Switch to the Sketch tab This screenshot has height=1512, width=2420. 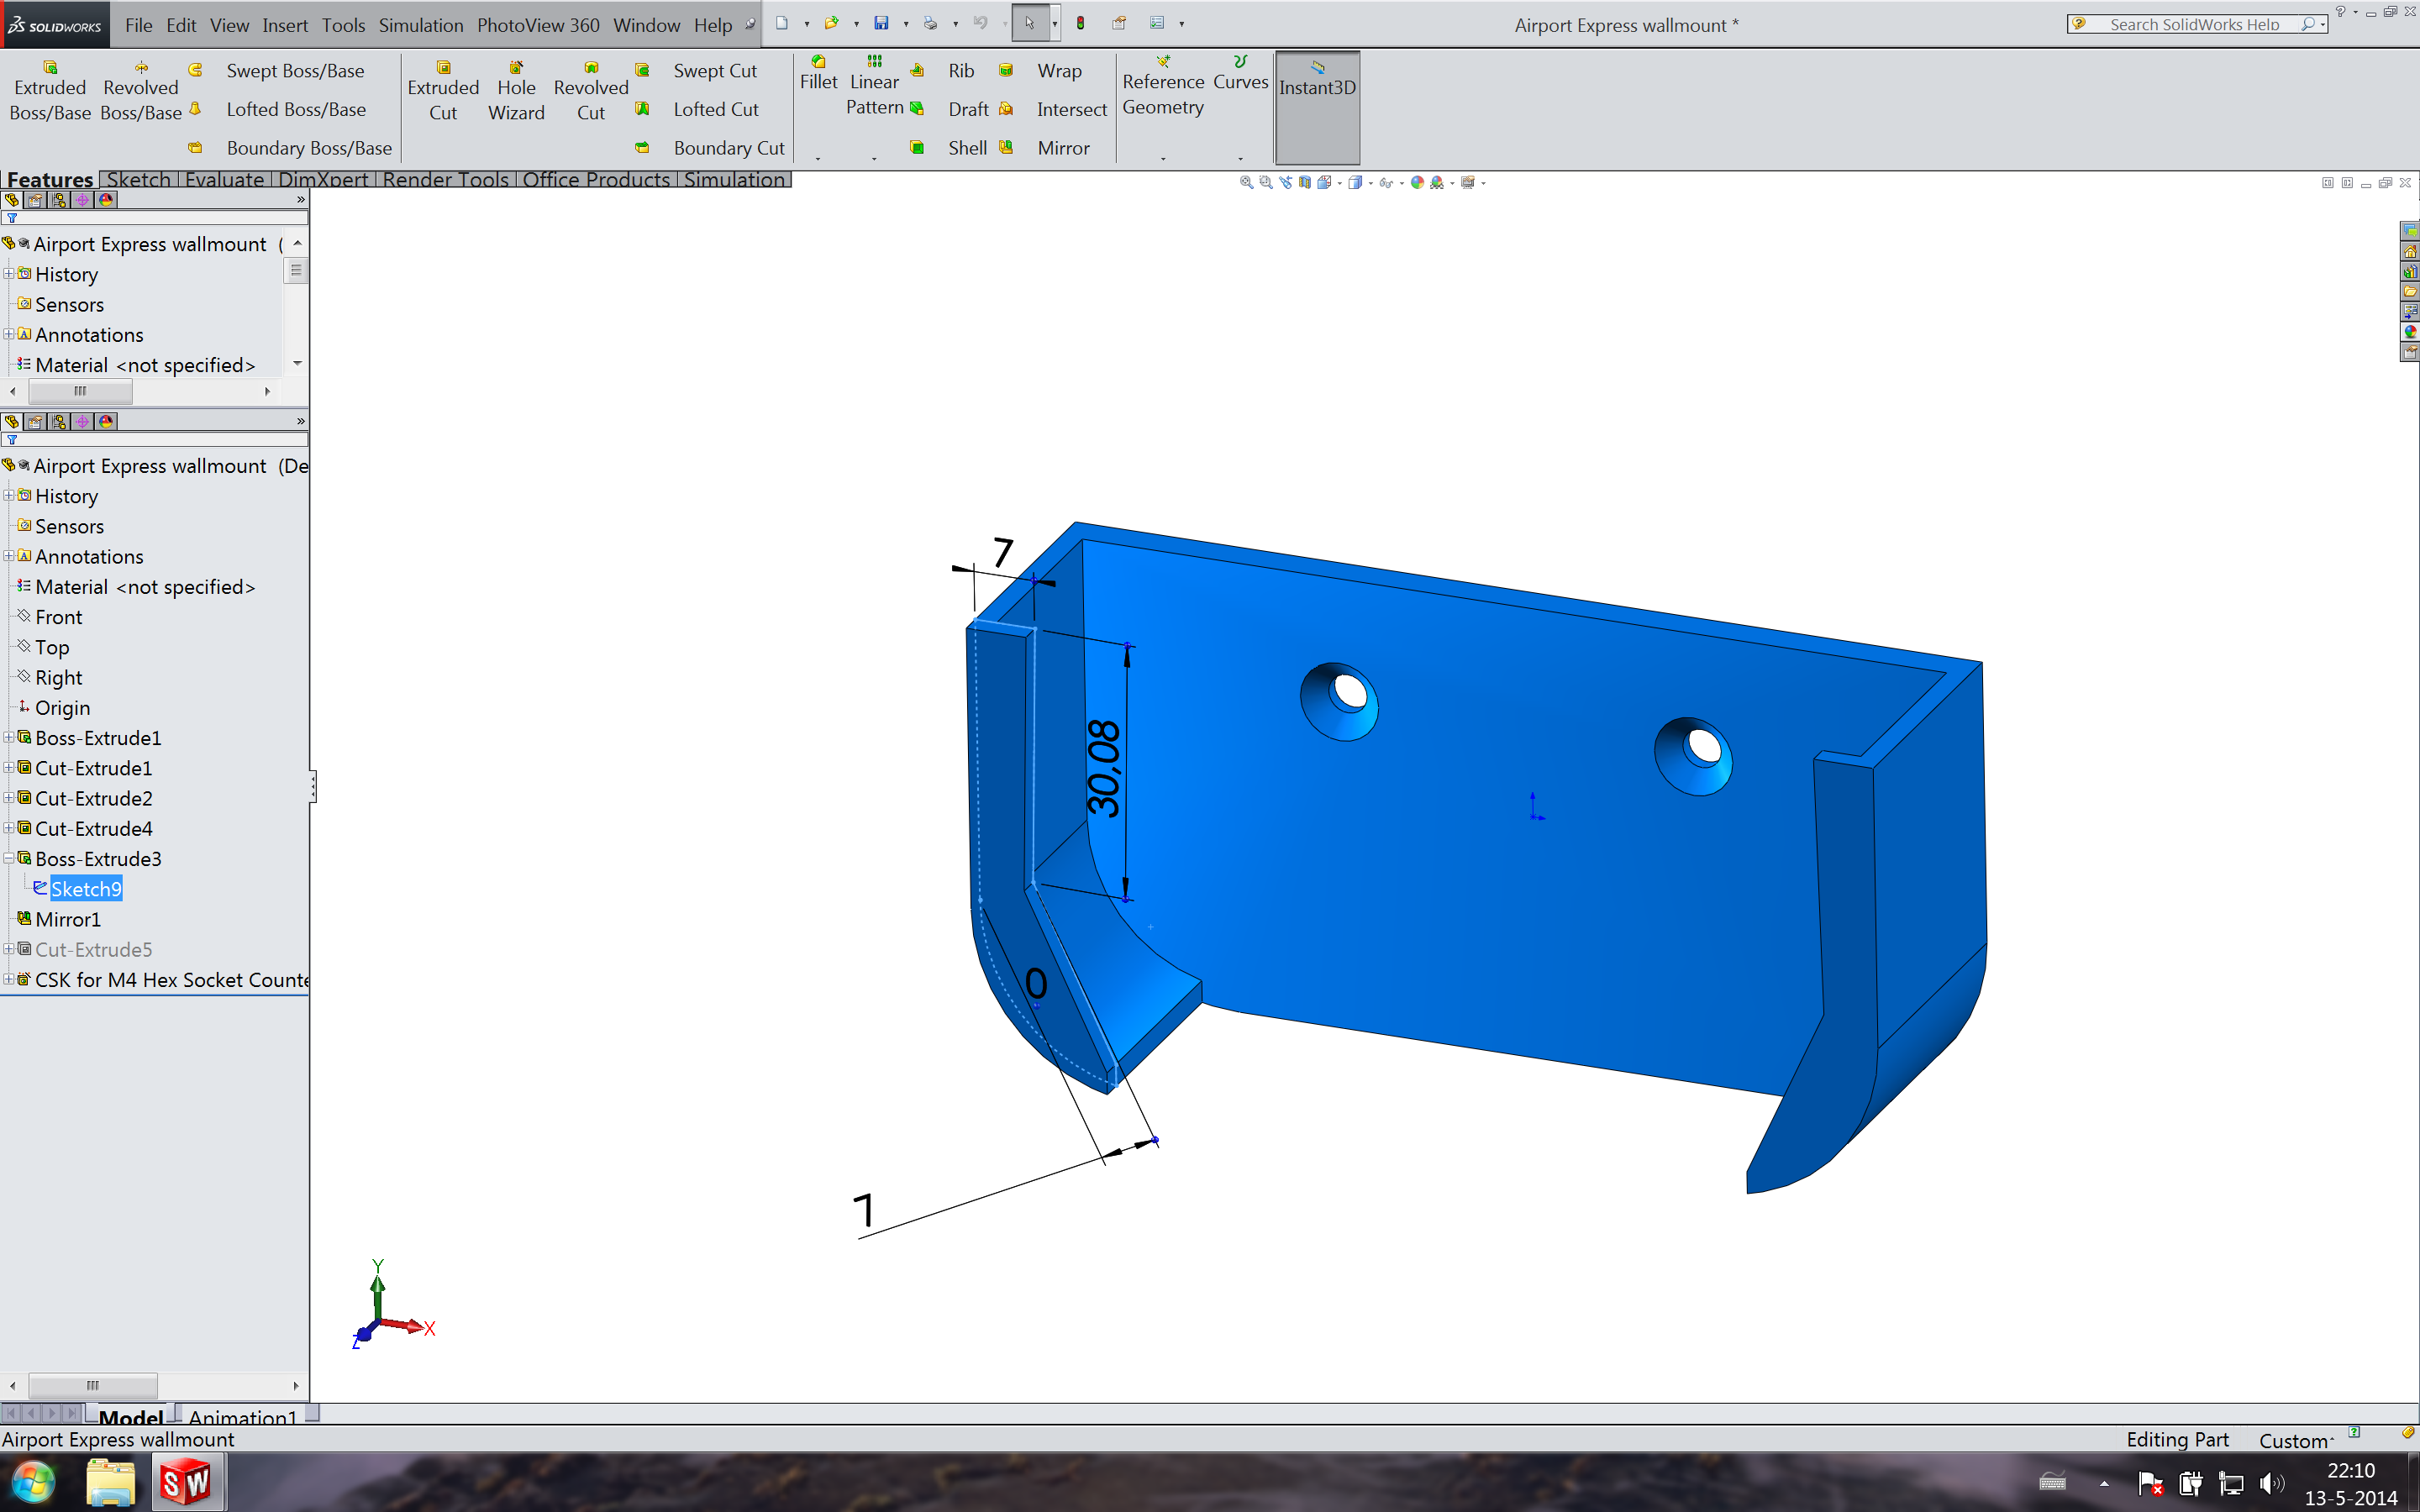coord(138,179)
